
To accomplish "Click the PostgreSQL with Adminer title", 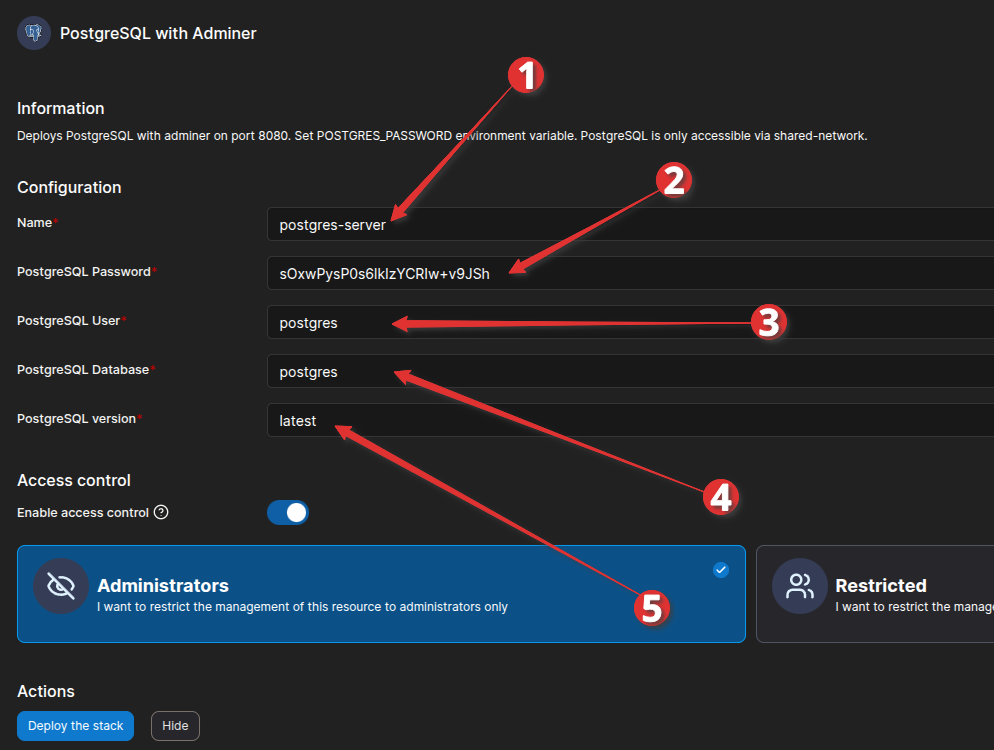I will (158, 34).
